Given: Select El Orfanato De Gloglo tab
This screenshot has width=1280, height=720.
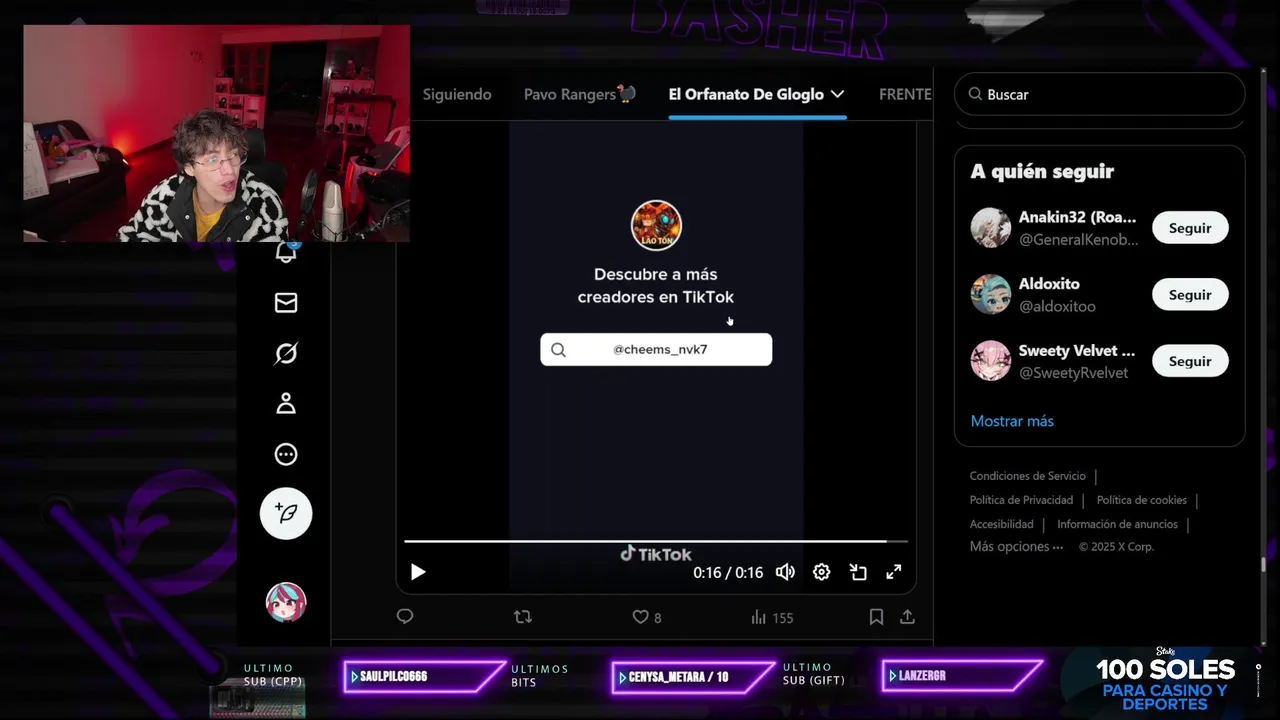Looking at the screenshot, I should (746, 94).
